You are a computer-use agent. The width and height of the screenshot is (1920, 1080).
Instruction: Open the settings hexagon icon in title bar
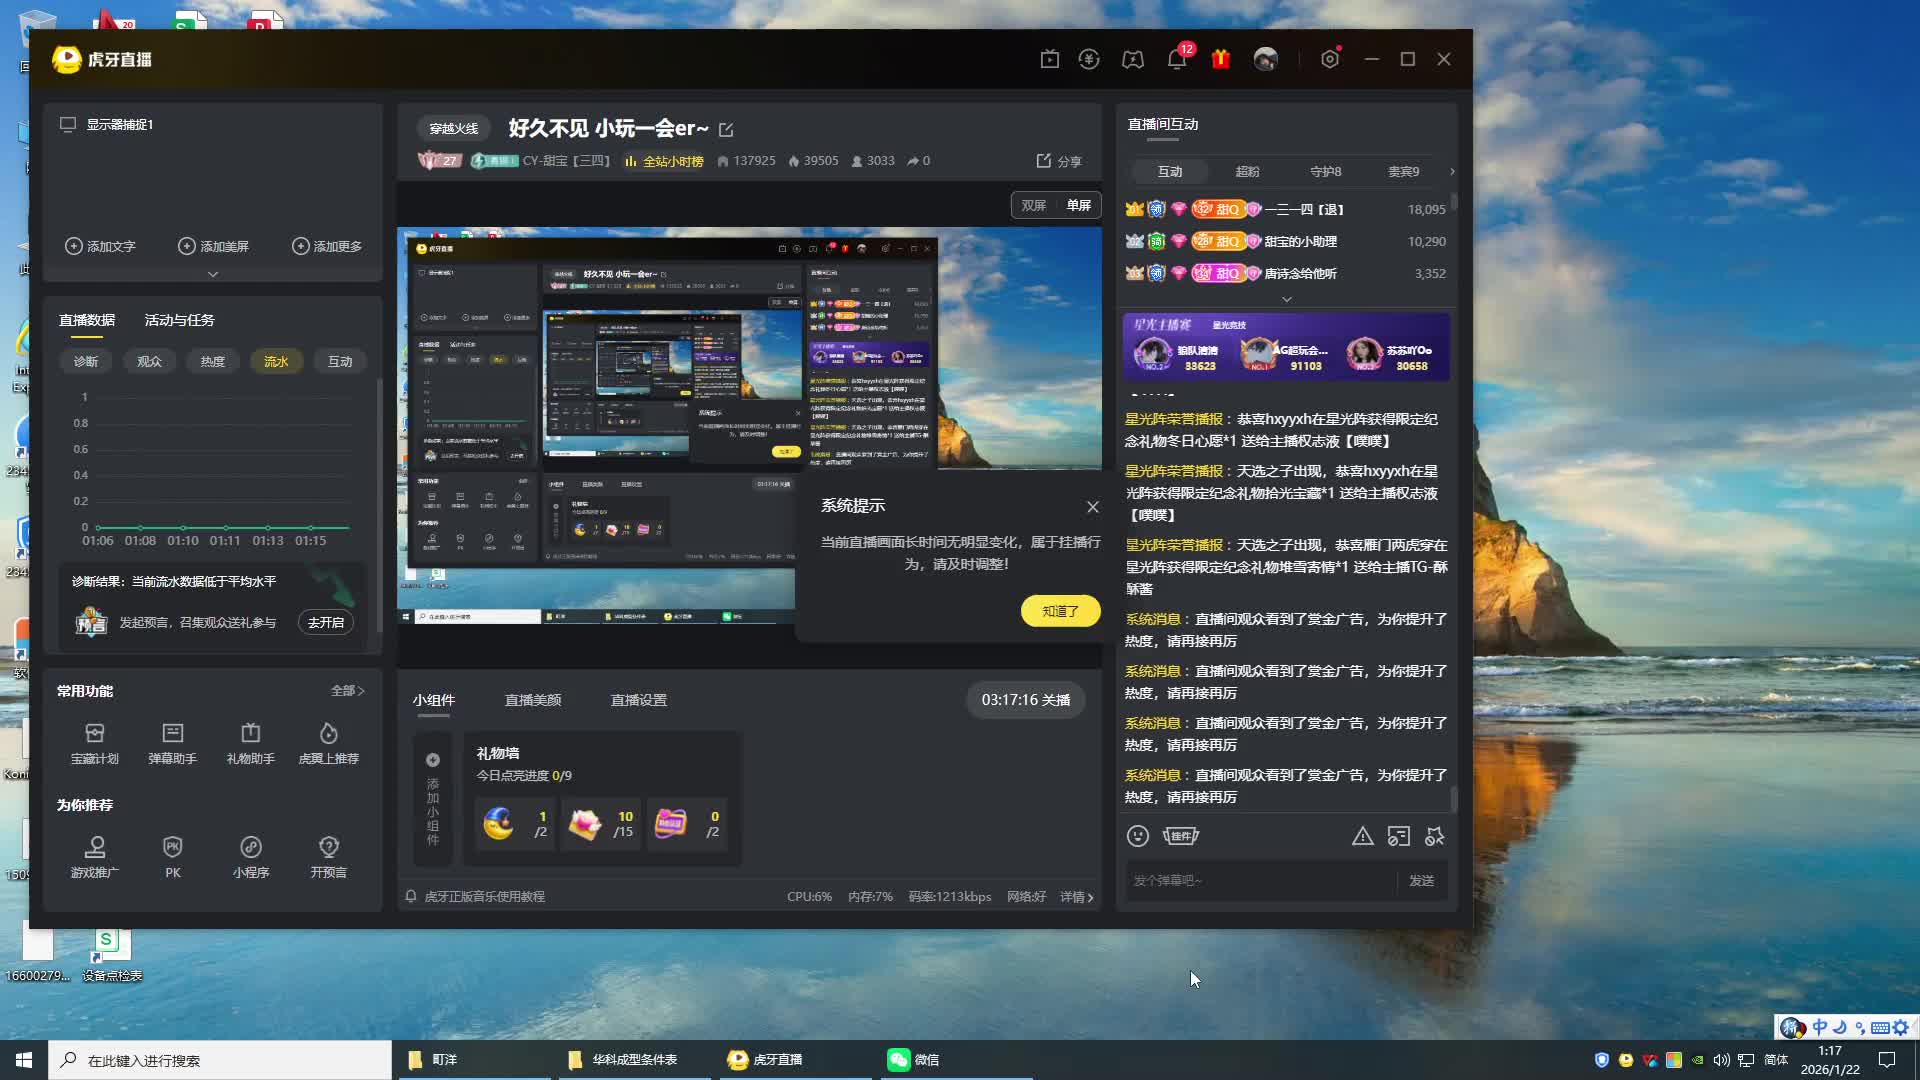point(1329,60)
